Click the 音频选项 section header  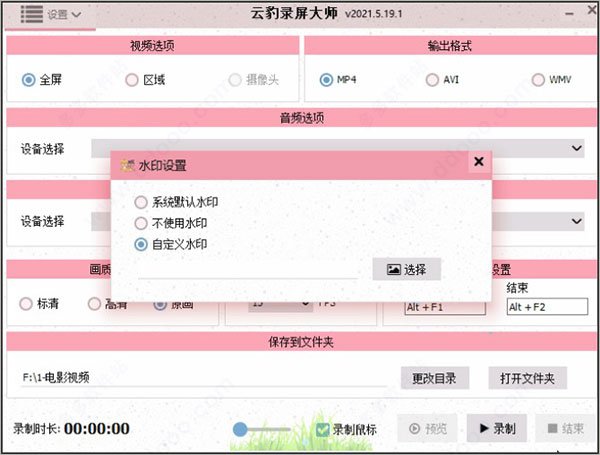pos(302,118)
